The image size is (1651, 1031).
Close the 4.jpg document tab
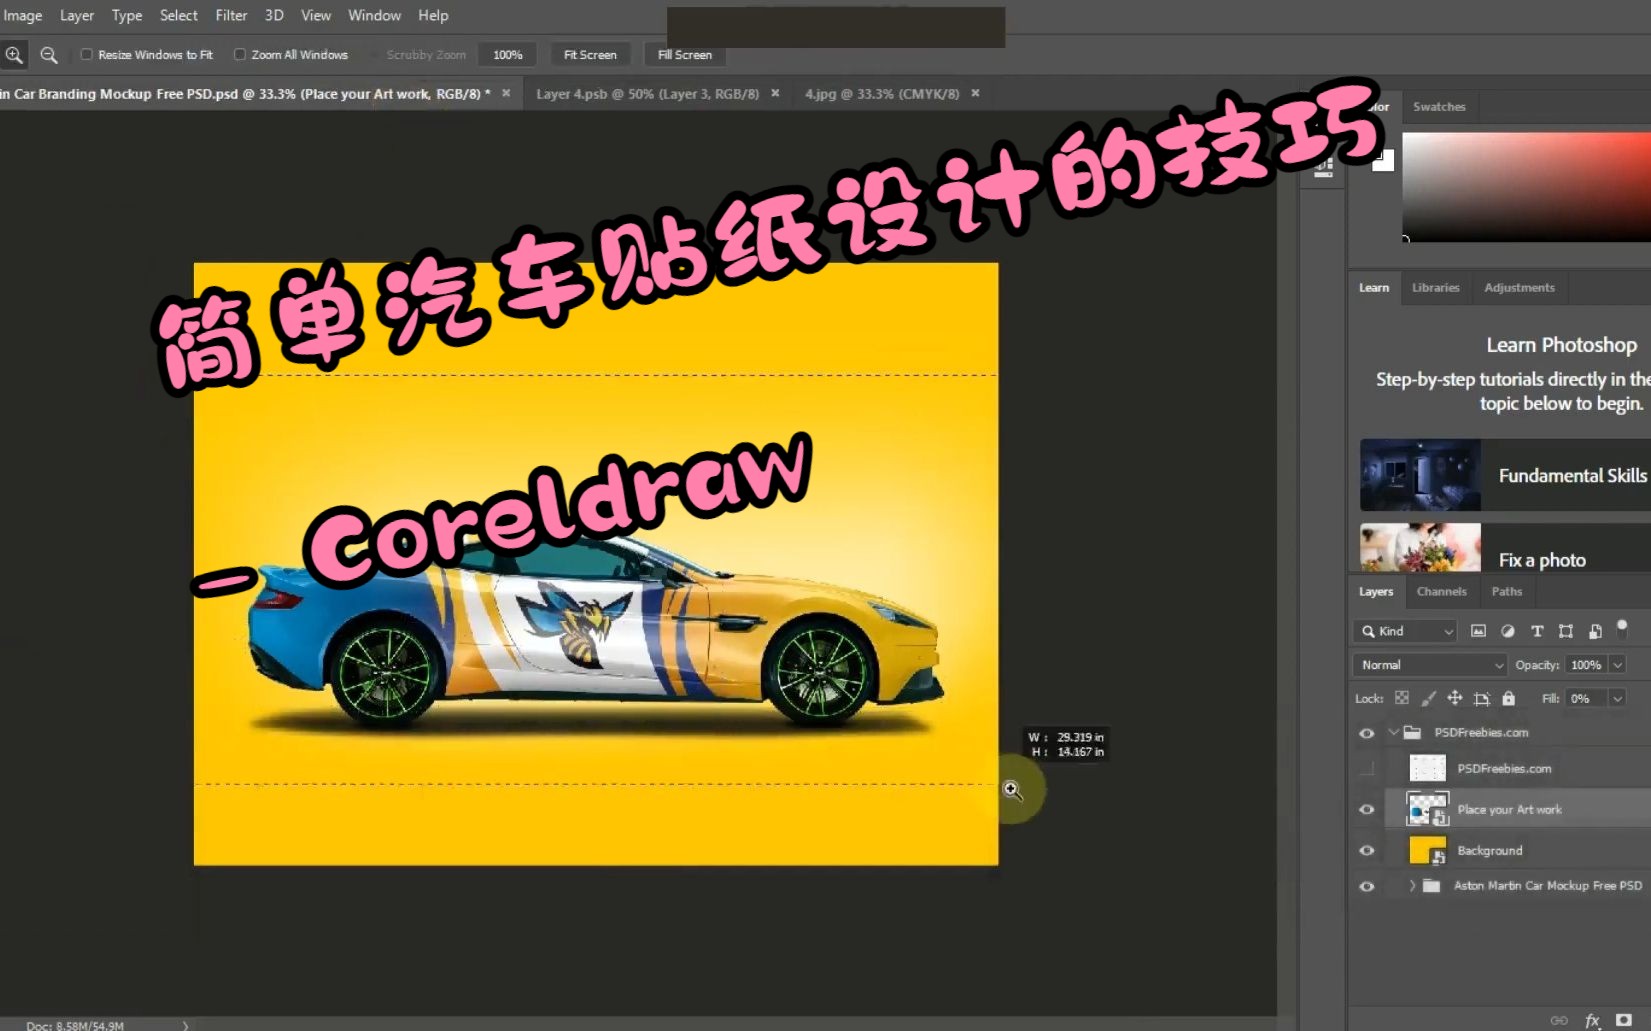tap(975, 93)
